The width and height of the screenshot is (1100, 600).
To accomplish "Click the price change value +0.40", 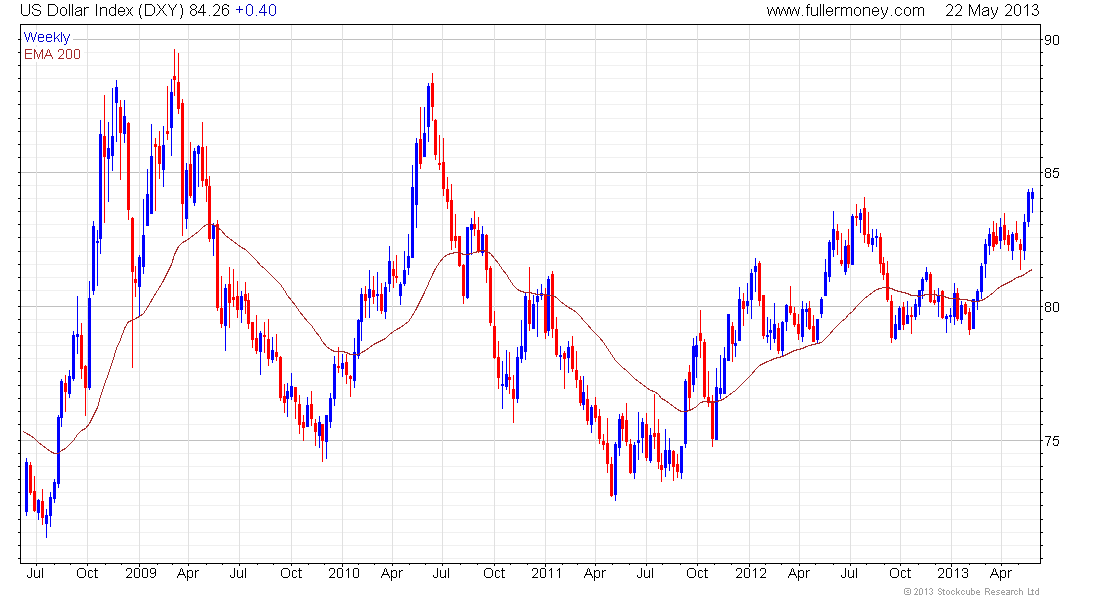I will click(255, 11).
